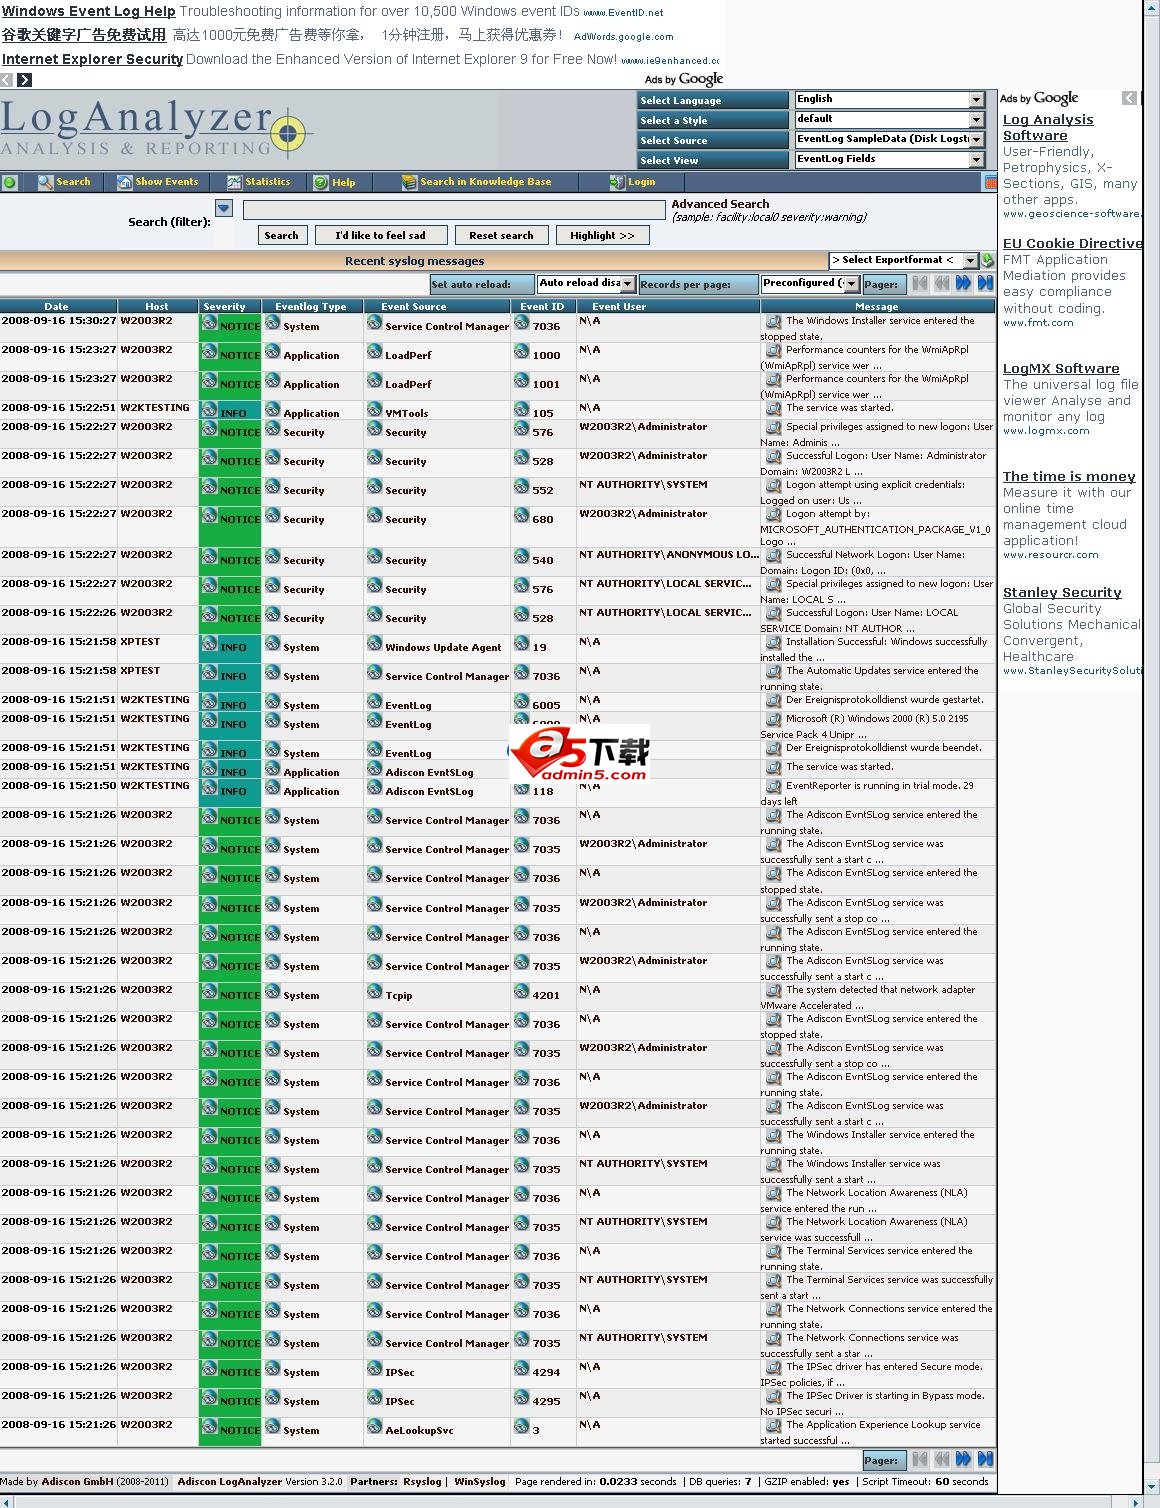Click message details icon in the Tcpip row
The height and width of the screenshot is (1508, 1160).
773,990
